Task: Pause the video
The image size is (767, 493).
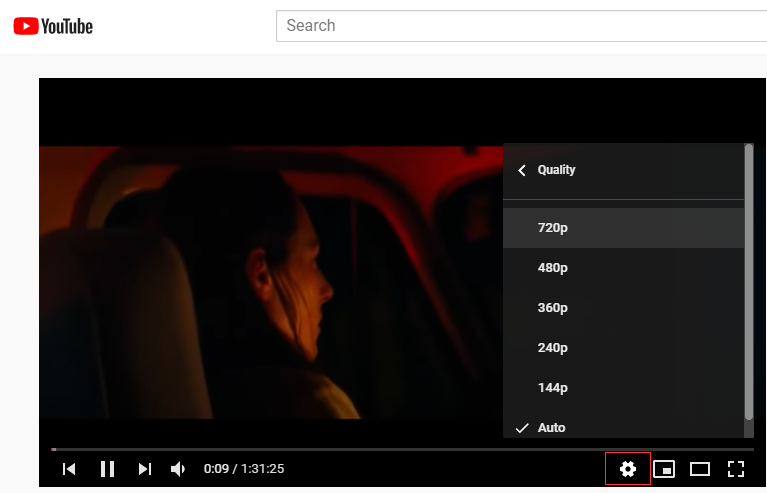Action: 107,469
